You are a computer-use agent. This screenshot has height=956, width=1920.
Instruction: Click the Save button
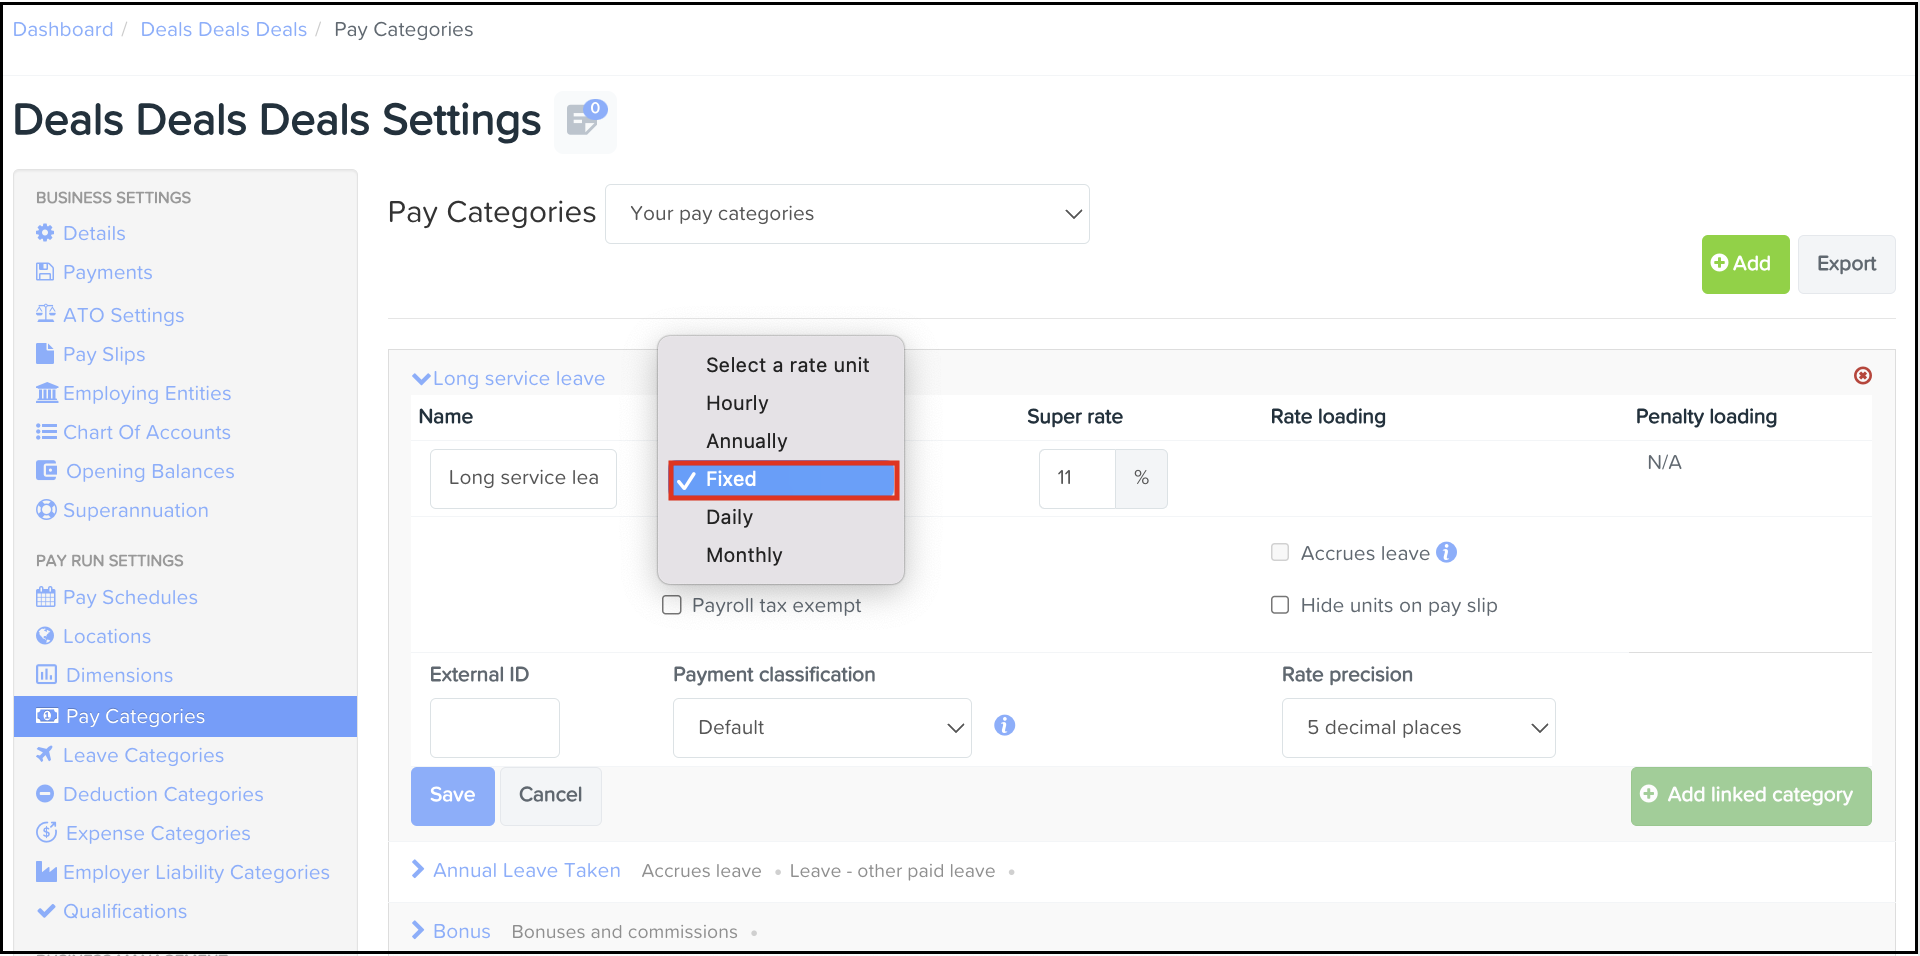452,795
